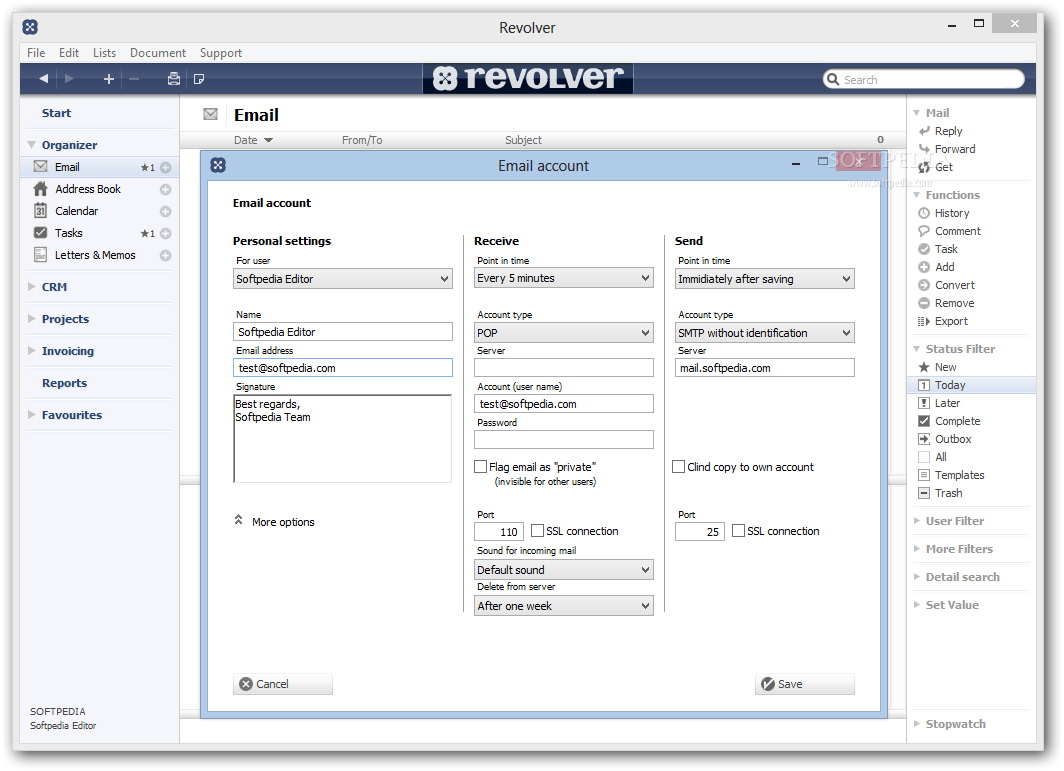Click the Outbox arrow icon
Viewport: 1064px width, 771px height.
pos(924,439)
